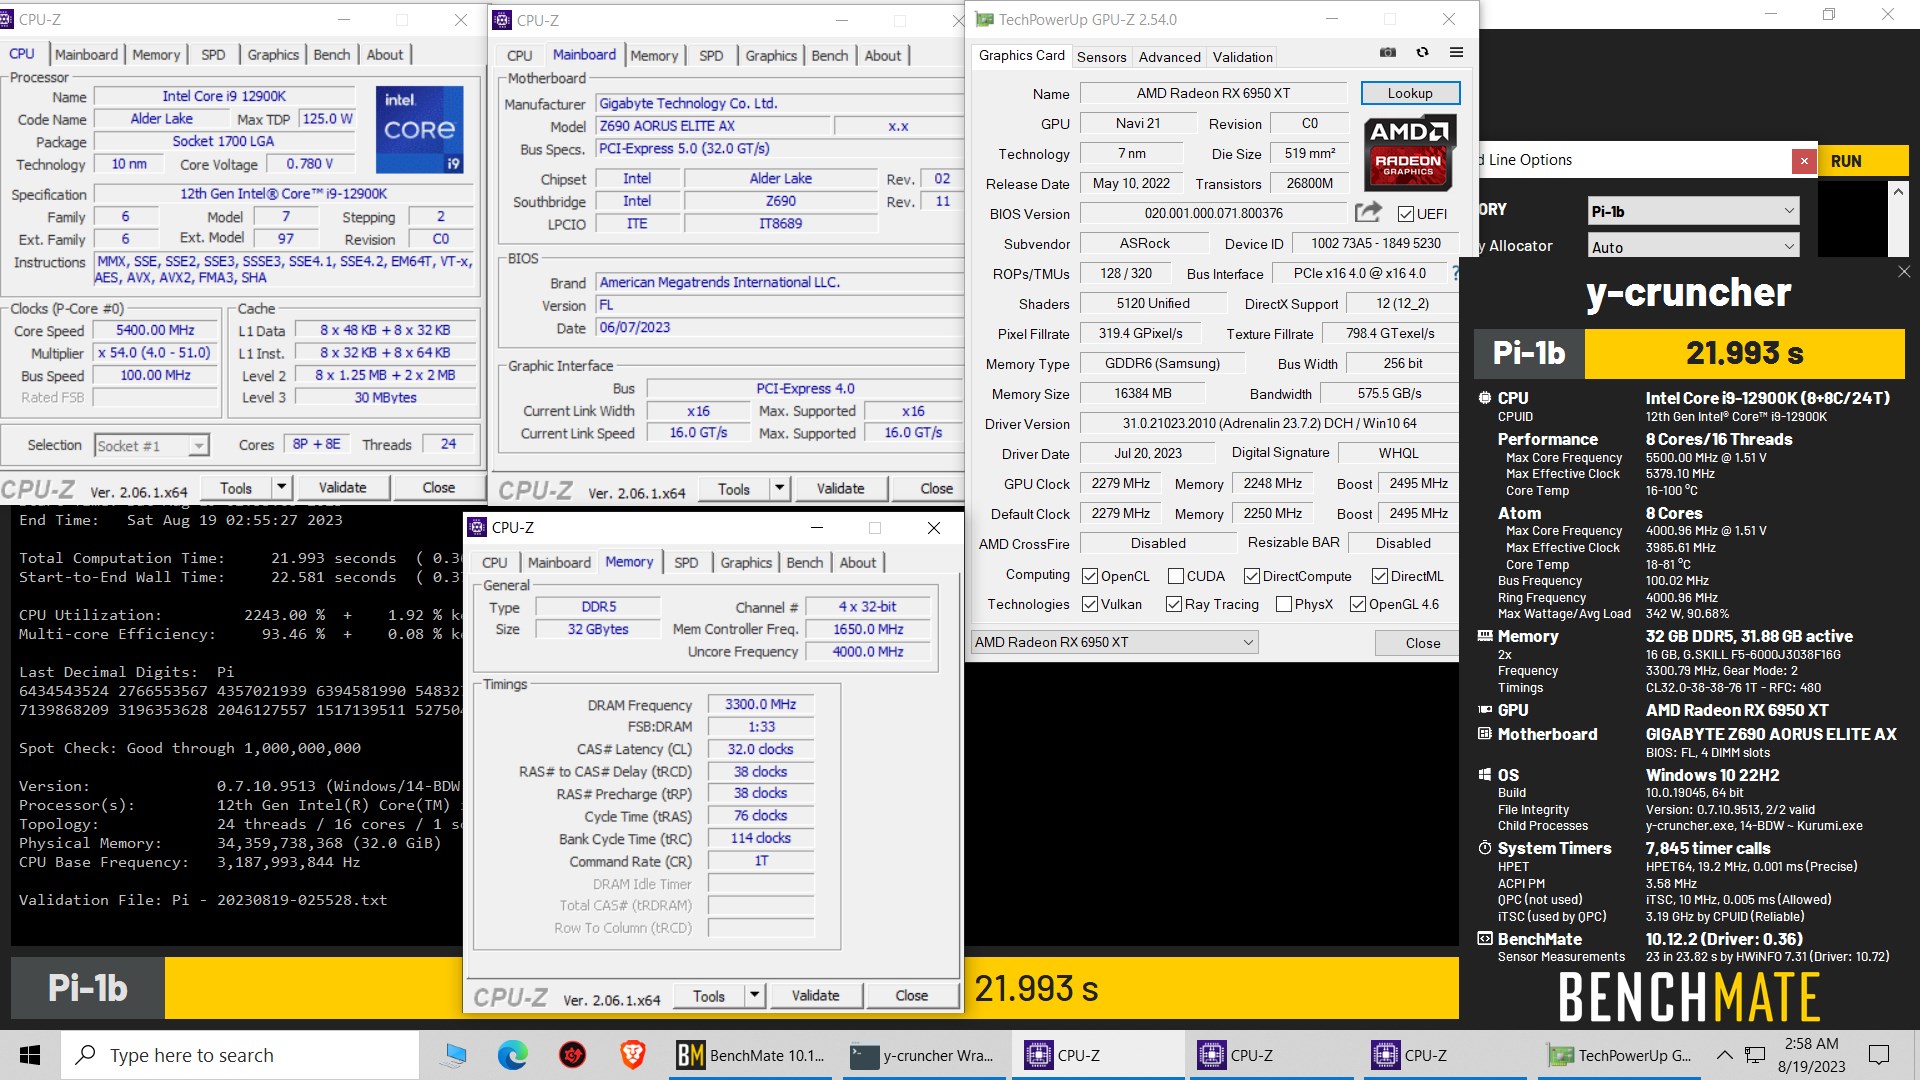Click the AMD Radeon Graphics logo
This screenshot has width=1920, height=1080.
1409,153
